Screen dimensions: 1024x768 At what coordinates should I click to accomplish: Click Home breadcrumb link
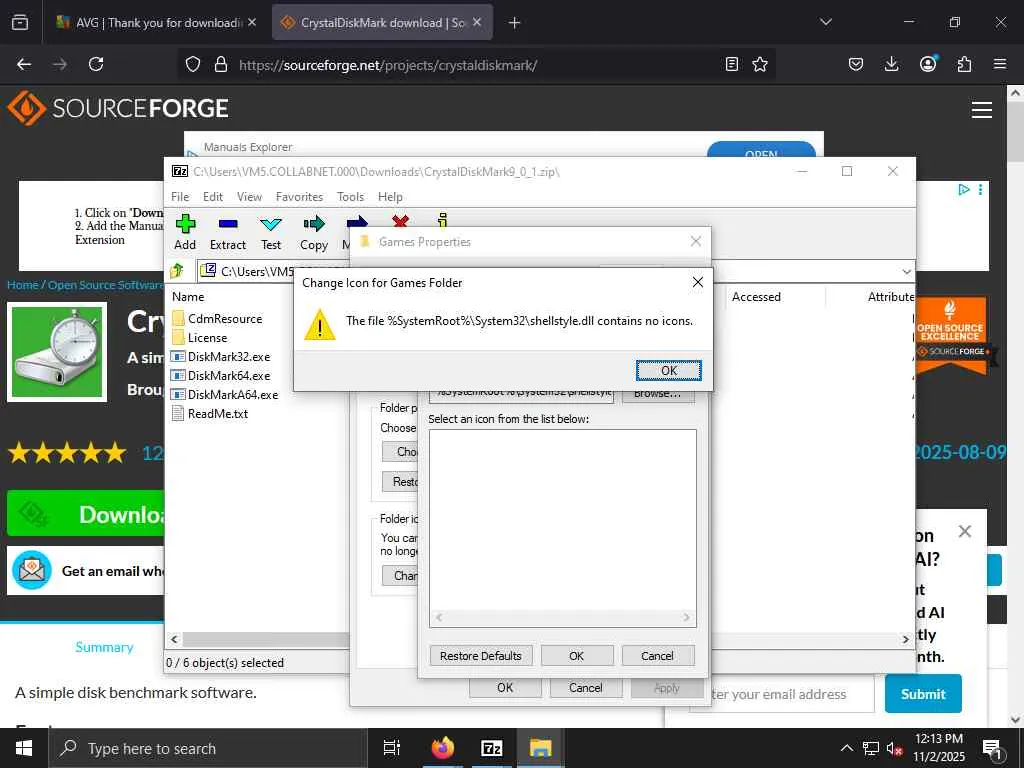23,285
